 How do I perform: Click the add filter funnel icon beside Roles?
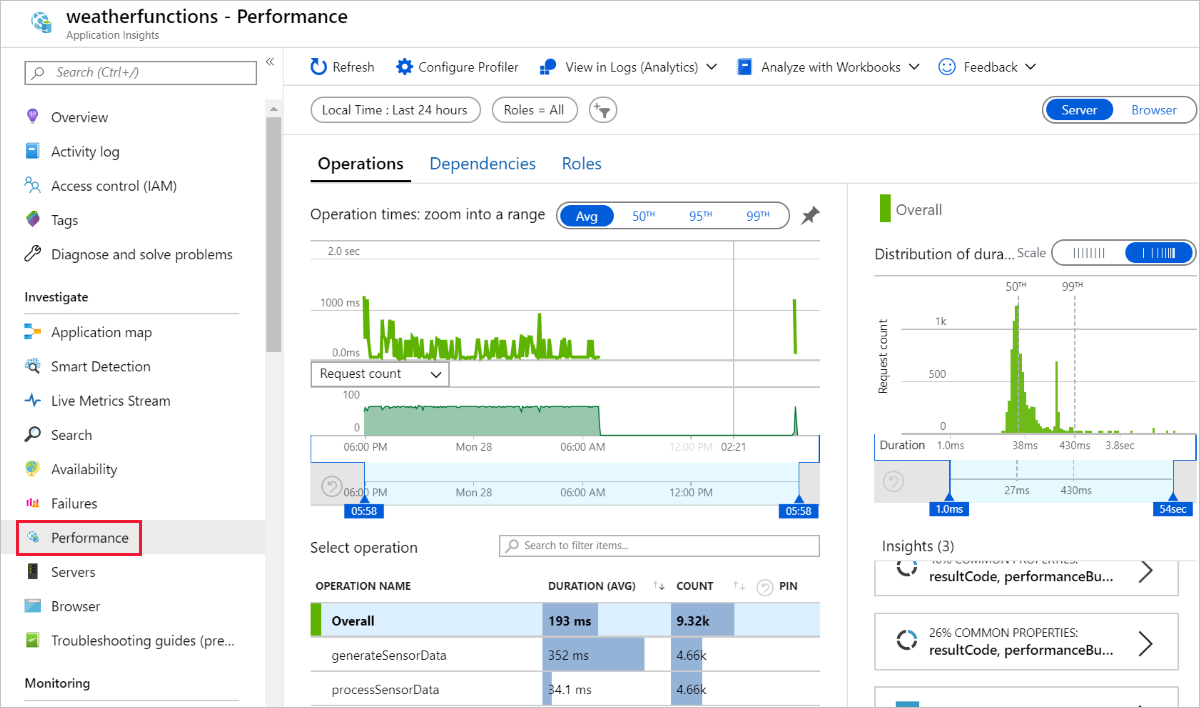pyautogui.click(x=603, y=110)
